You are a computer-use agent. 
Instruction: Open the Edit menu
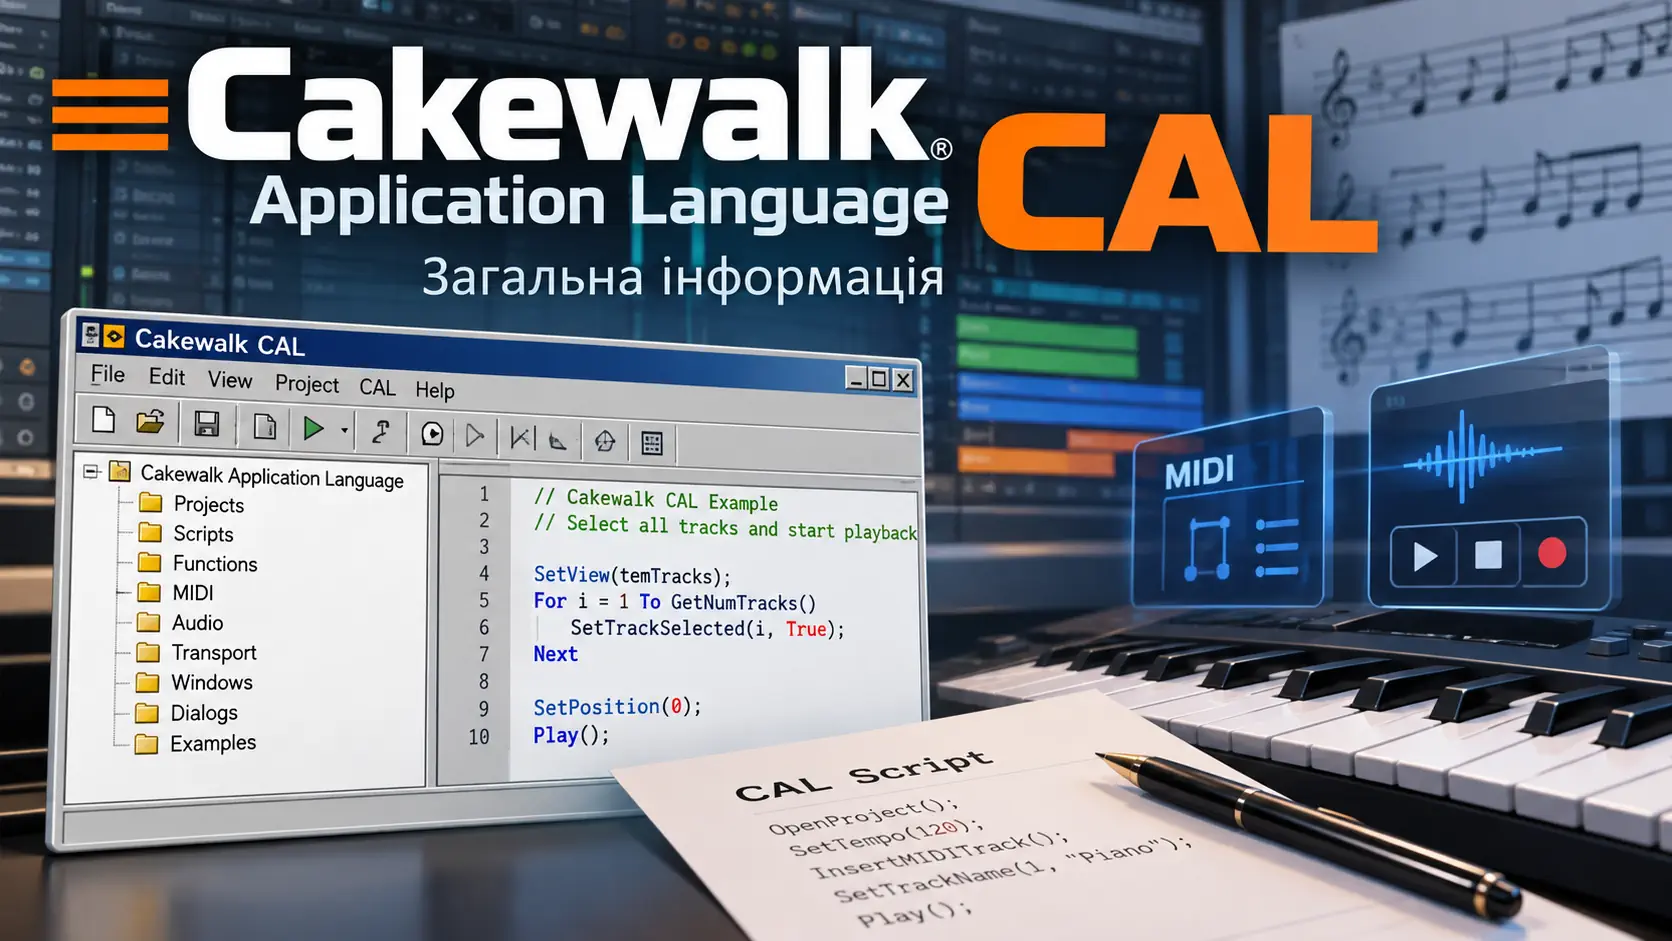pyautogui.click(x=167, y=377)
